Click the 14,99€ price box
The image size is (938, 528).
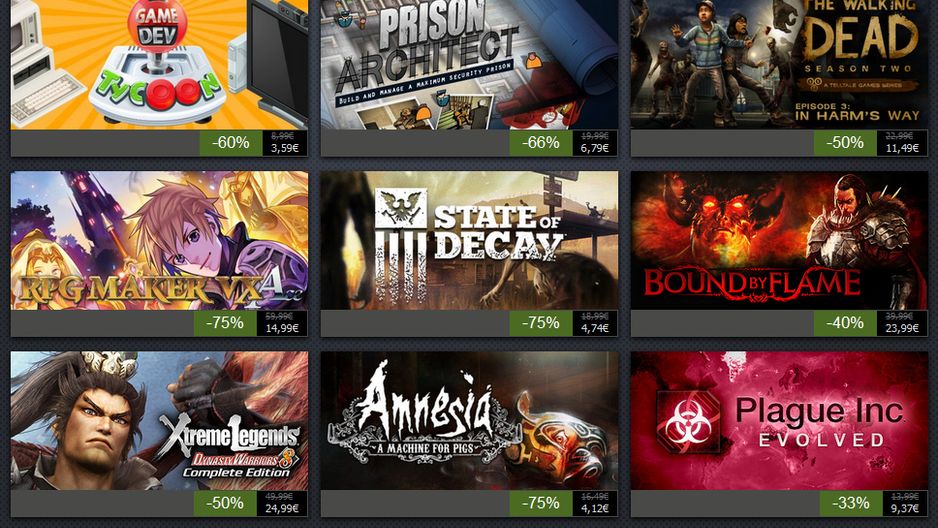tap(282, 323)
